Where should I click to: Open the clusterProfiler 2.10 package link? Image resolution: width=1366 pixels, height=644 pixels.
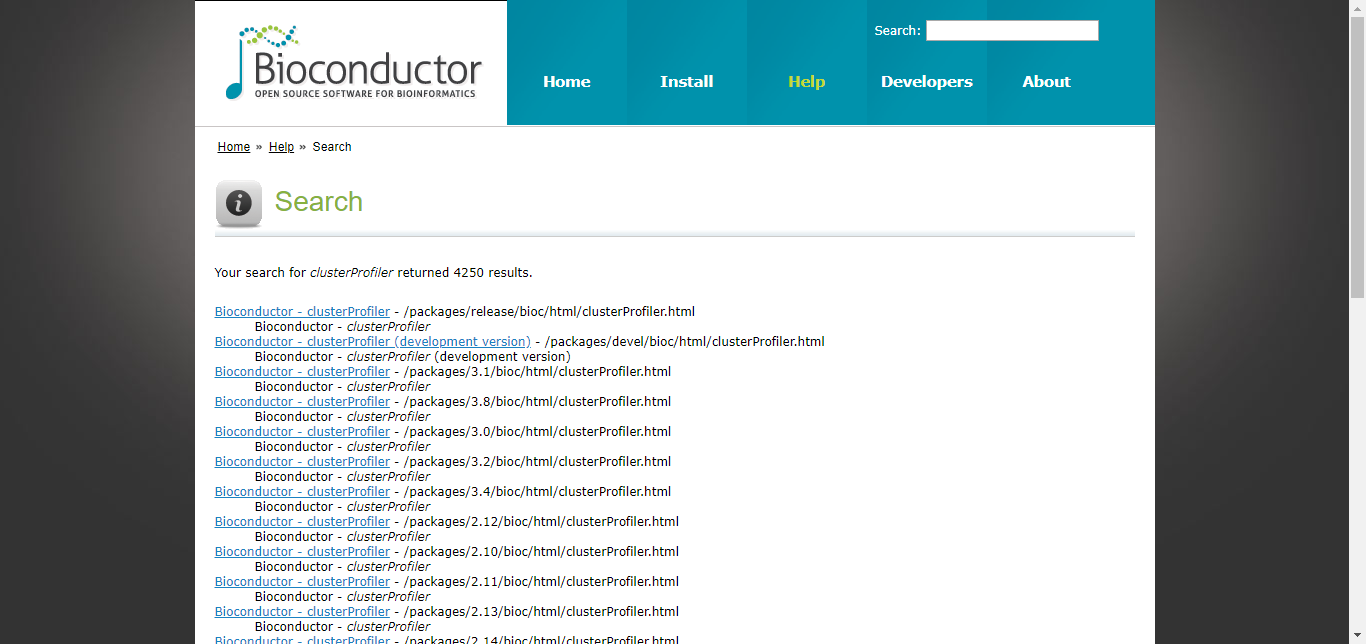coord(302,551)
